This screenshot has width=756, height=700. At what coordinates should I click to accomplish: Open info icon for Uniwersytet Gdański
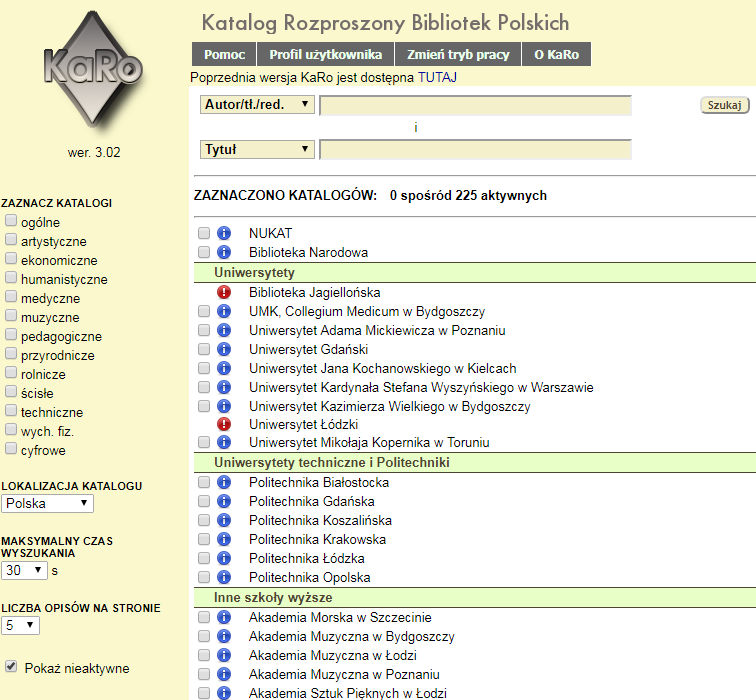pos(224,349)
